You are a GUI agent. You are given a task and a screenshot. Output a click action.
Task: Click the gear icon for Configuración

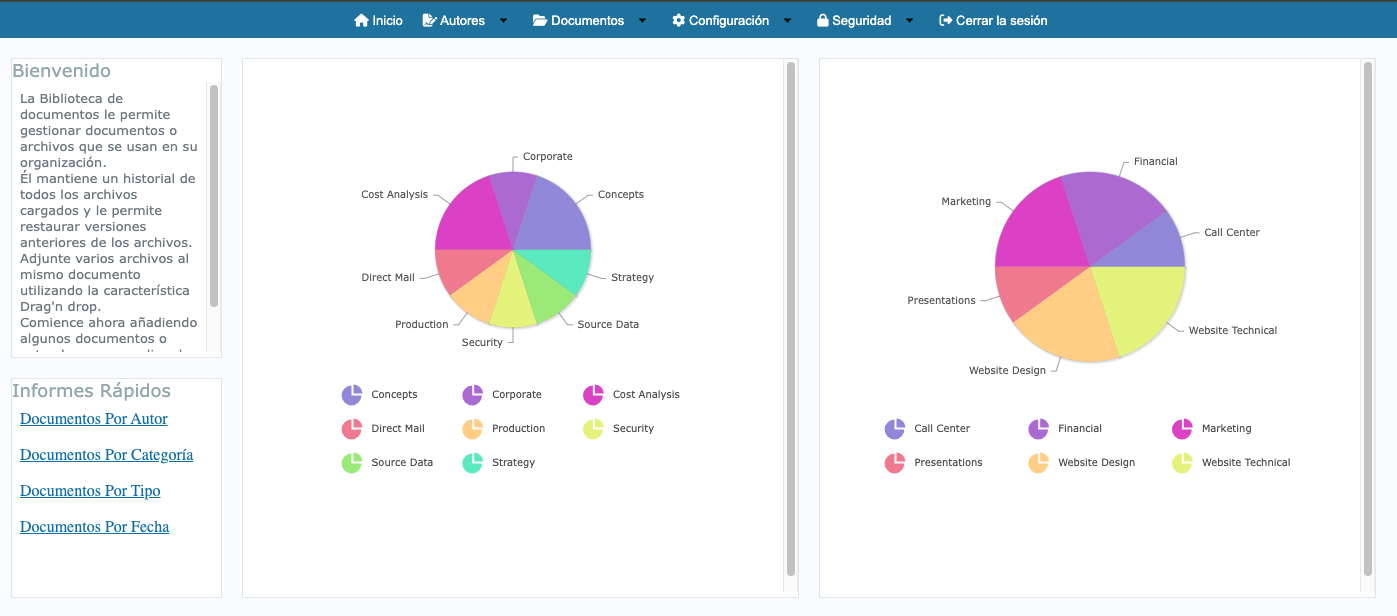click(x=678, y=20)
